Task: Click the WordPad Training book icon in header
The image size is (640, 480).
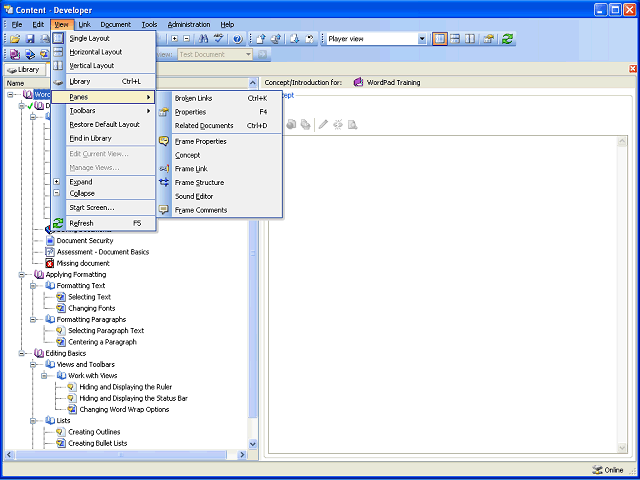Action: (x=358, y=82)
